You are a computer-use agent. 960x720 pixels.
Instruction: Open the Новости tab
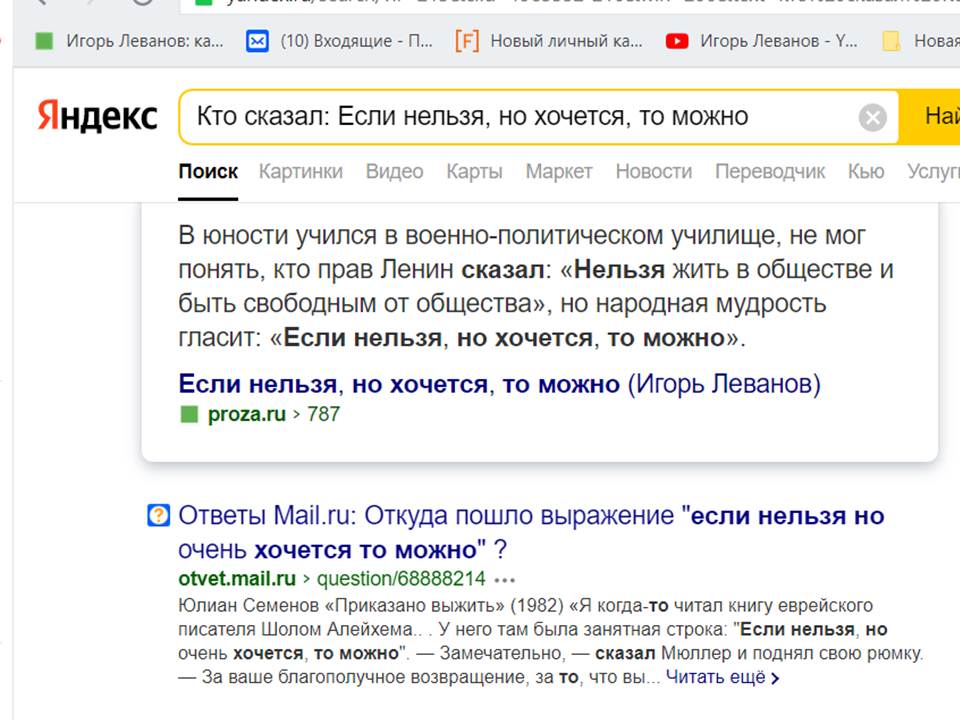click(x=654, y=171)
